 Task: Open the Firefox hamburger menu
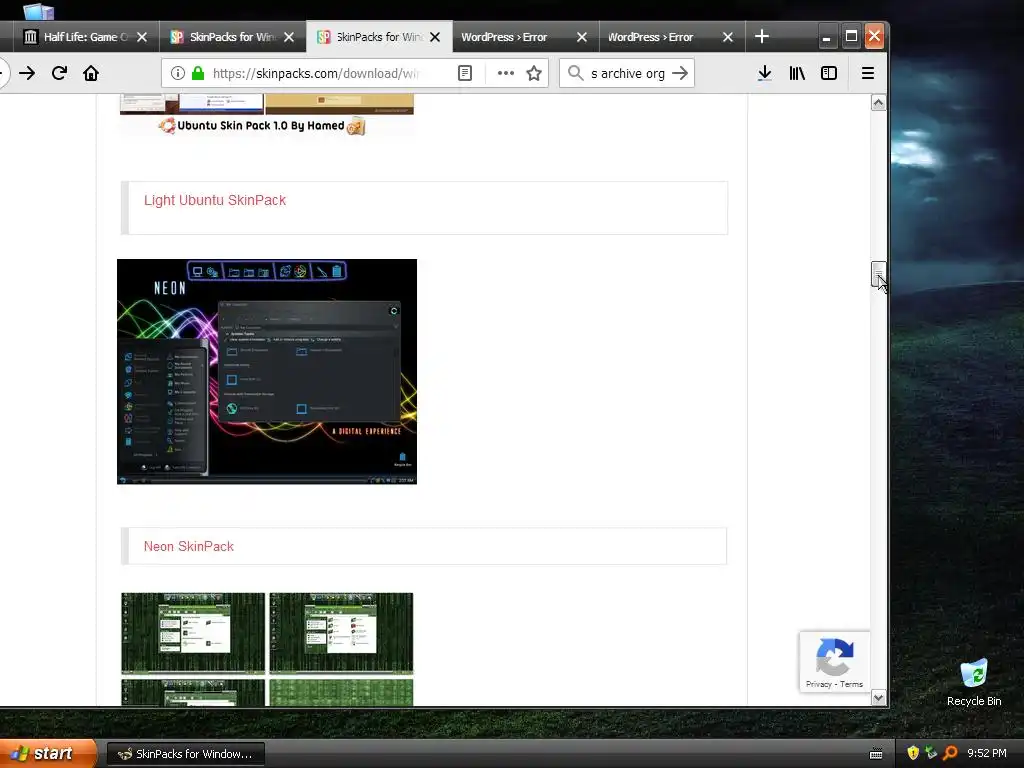[x=868, y=73]
